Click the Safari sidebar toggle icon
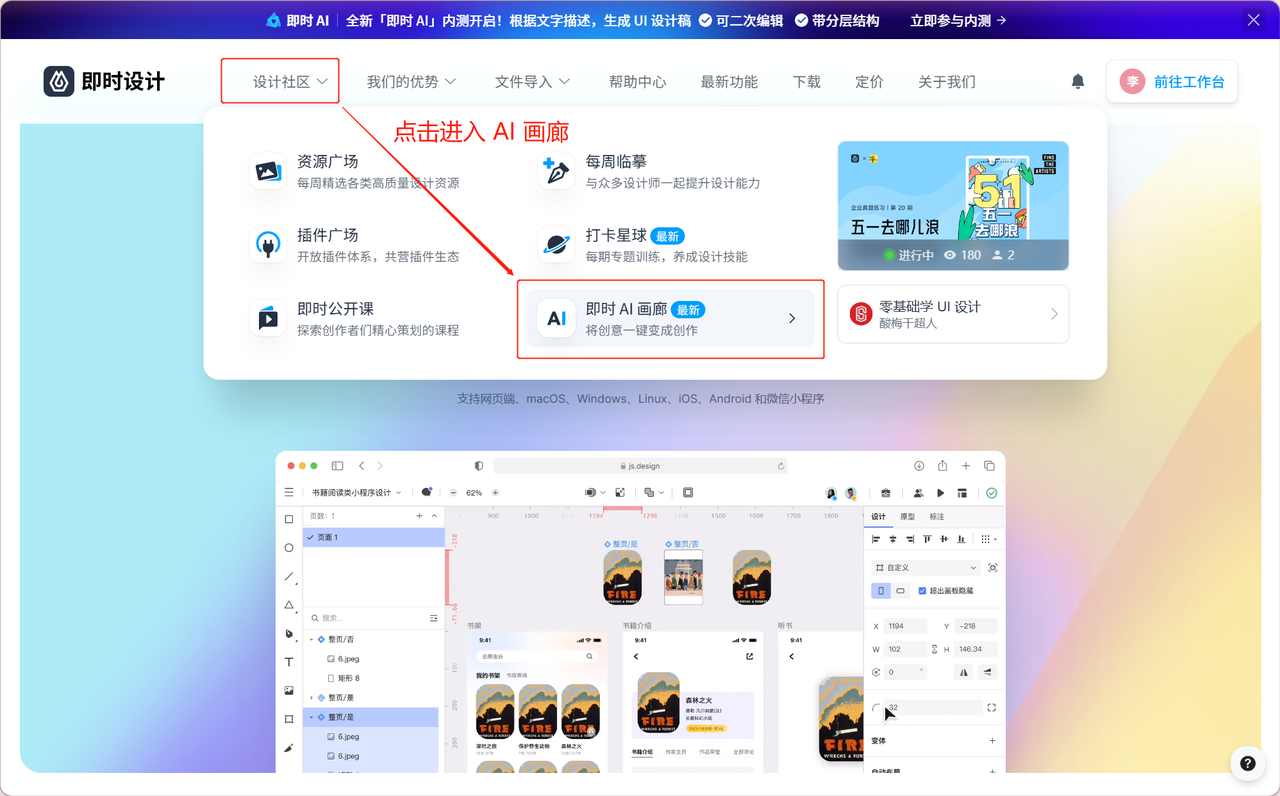This screenshot has height=796, width=1280. pos(337,466)
